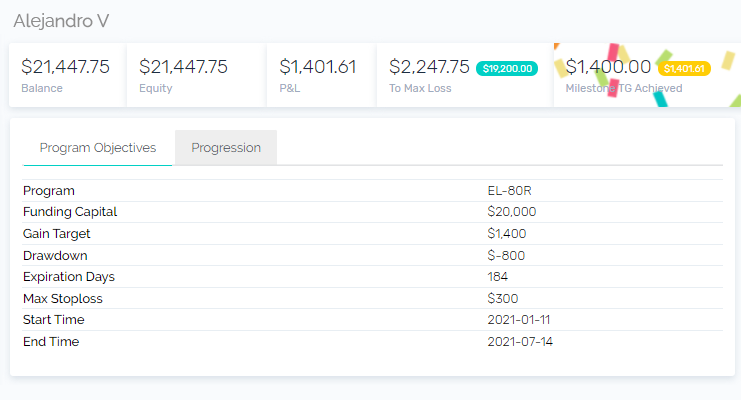The height and width of the screenshot is (400, 741).
Task: Click the Expiration Days row label
Action: 69,277
